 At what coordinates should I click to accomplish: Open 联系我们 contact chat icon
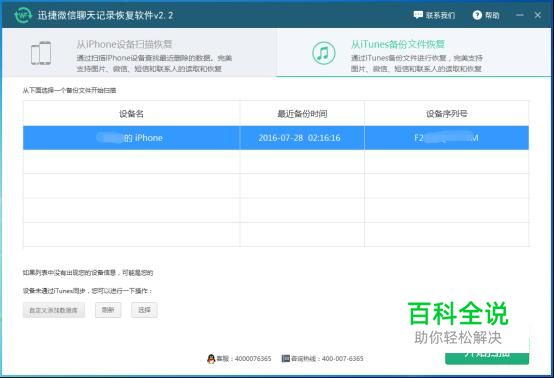pos(418,15)
